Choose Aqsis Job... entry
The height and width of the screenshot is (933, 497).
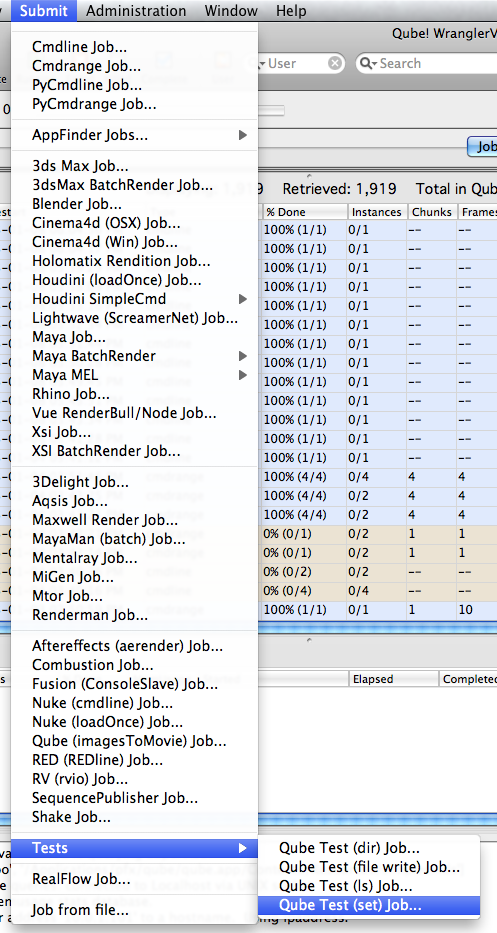point(135,501)
